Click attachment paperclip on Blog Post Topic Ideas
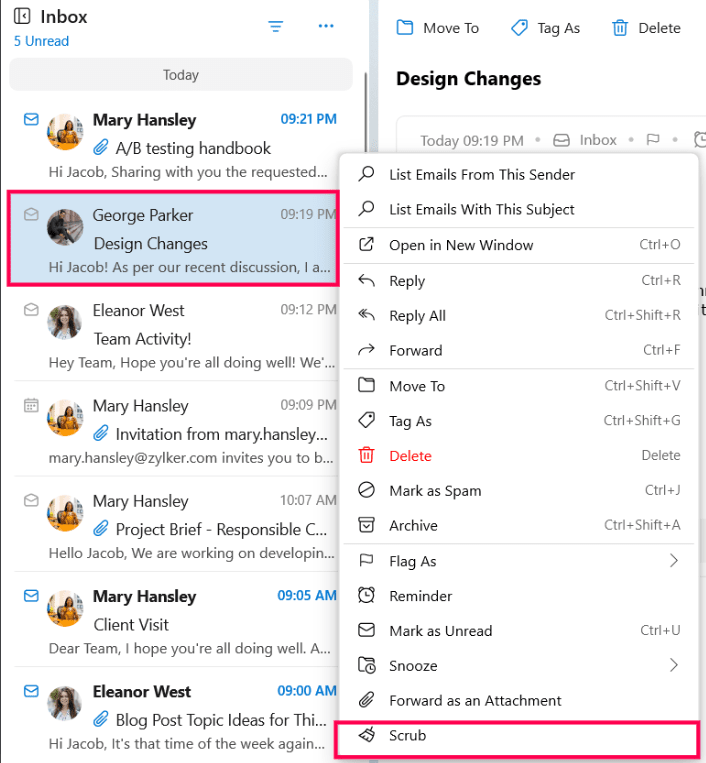The image size is (706, 763). pyautogui.click(x=101, y=719)
